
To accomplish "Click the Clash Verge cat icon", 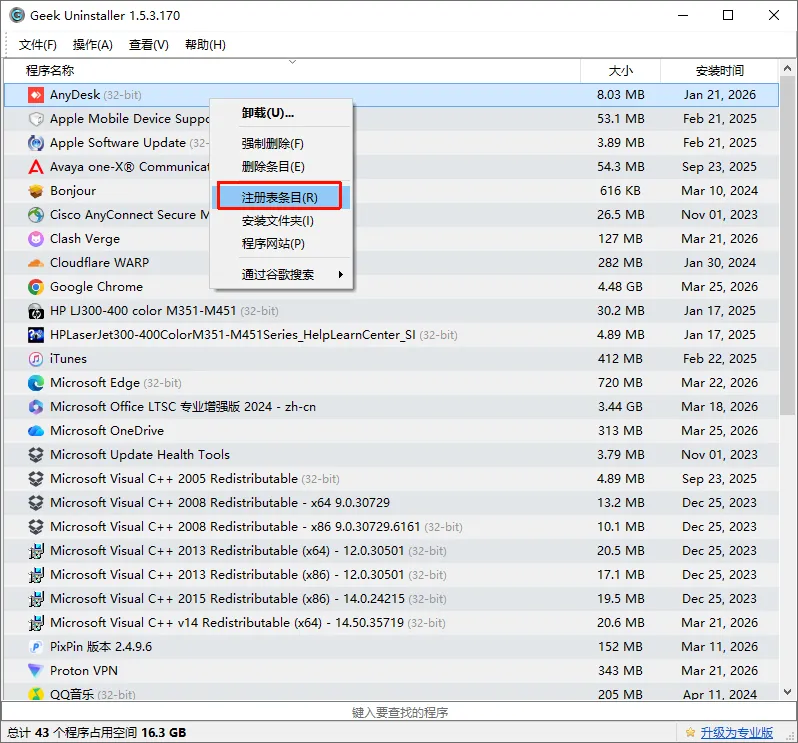I will point(36,239).
